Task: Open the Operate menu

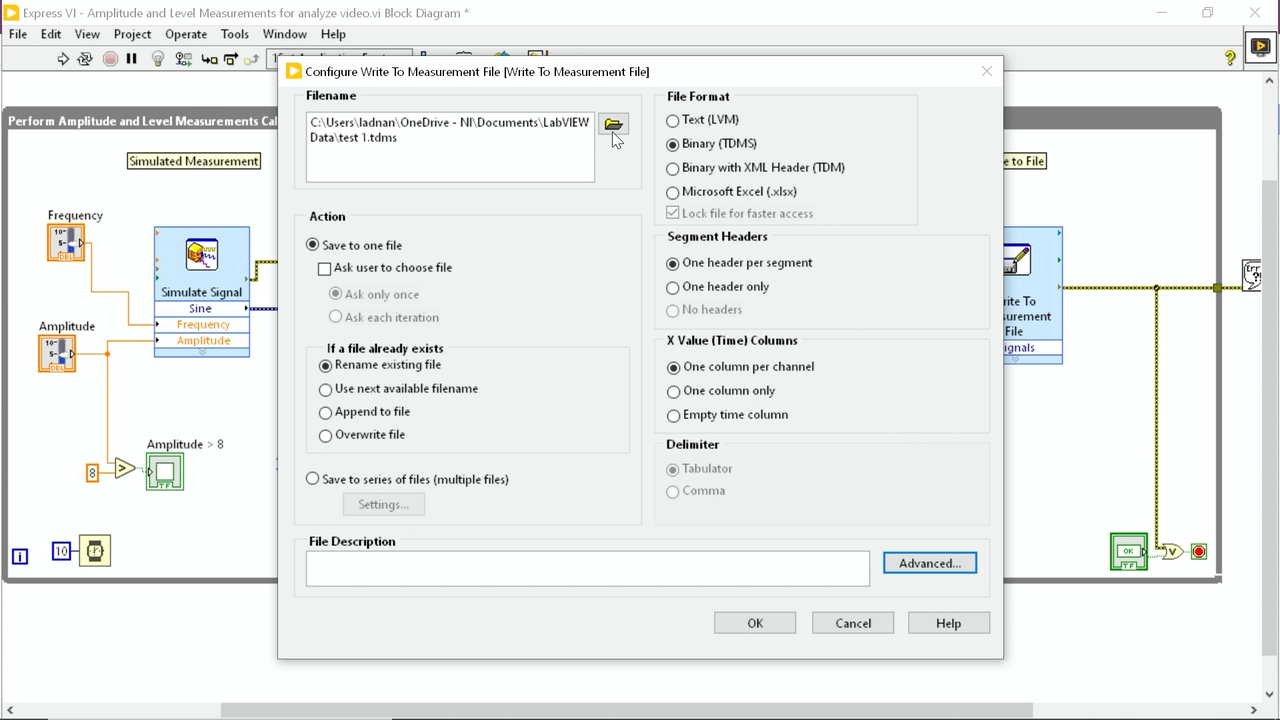Action: 186,34
